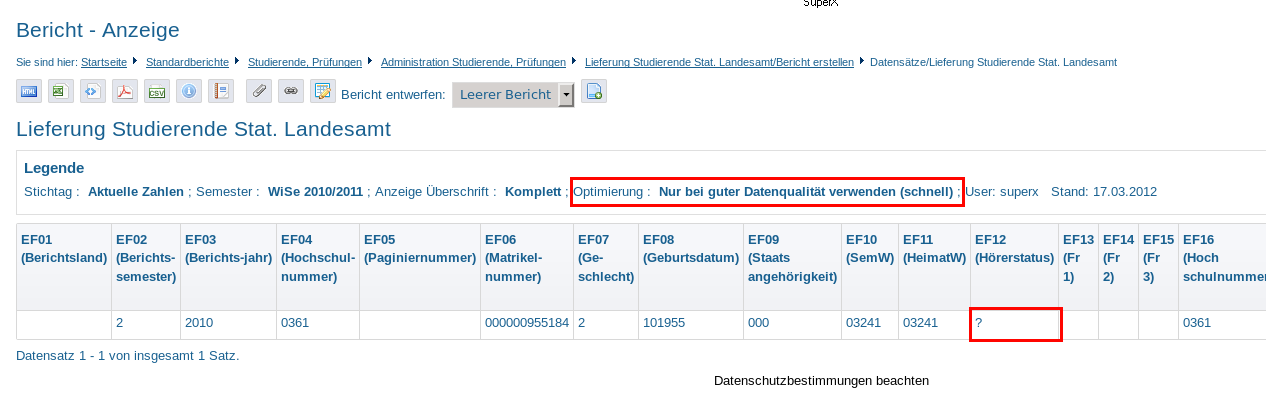Click Datensatz 1 - 1 von insgesamt text

pos(128,355)
